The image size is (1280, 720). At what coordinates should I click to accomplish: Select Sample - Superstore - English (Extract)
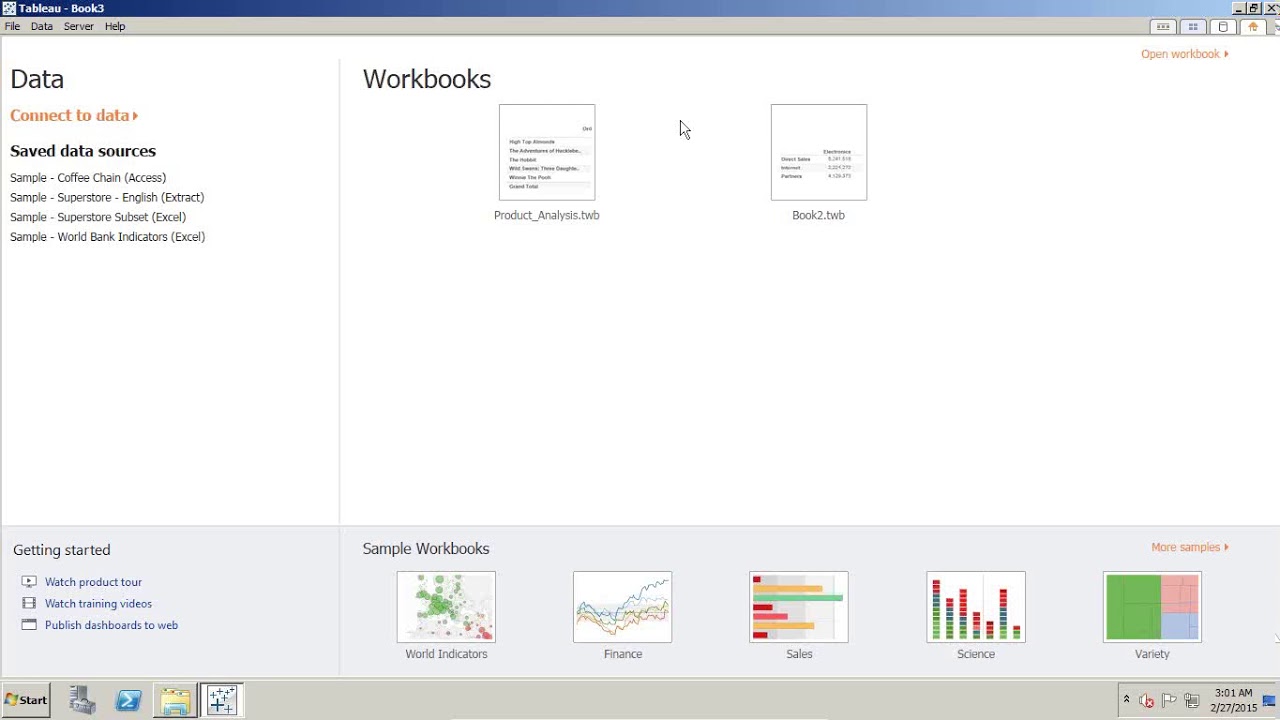[107, 198]
